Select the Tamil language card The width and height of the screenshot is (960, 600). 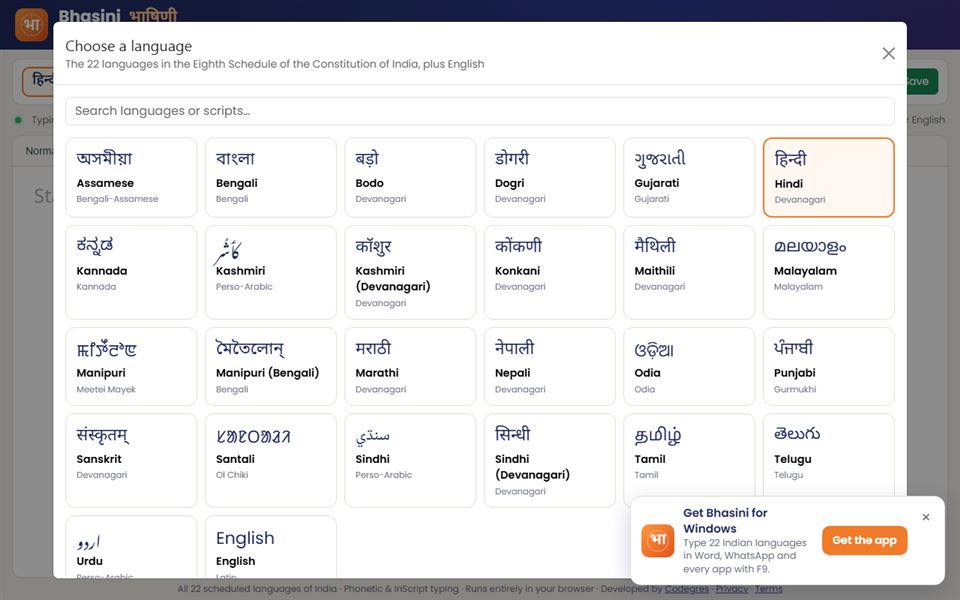pyautogui.click(x=689, y=454)
